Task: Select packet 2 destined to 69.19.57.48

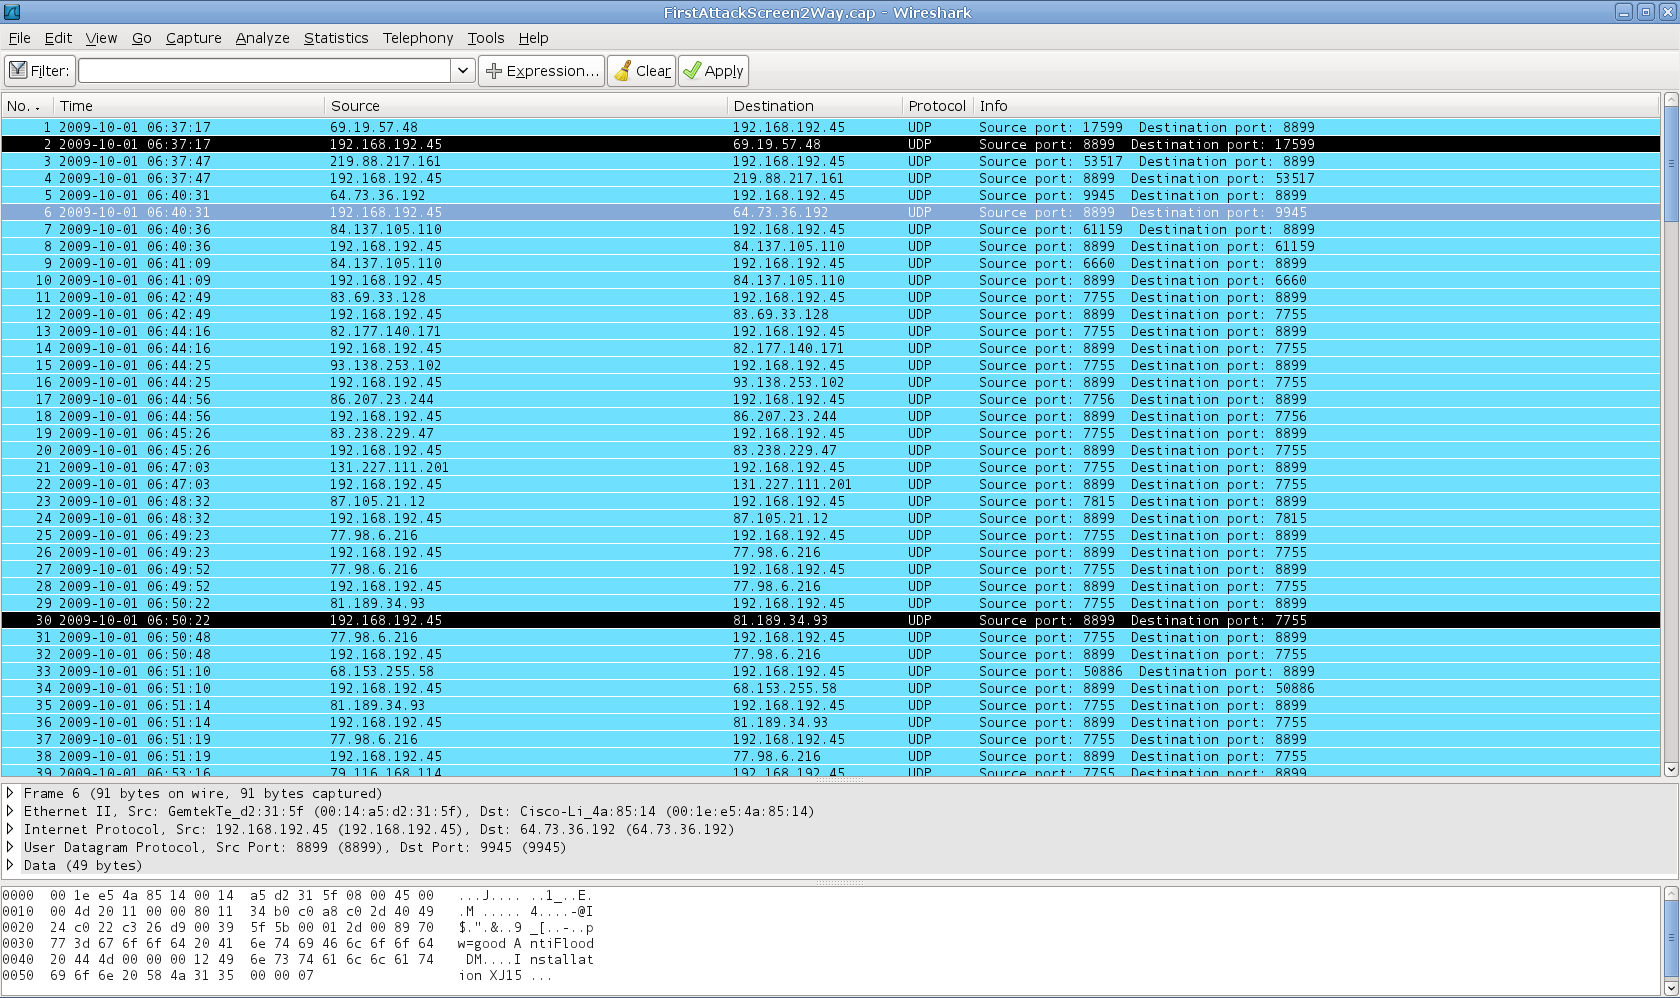Action: pyautogui.click(x=830, y=144)
